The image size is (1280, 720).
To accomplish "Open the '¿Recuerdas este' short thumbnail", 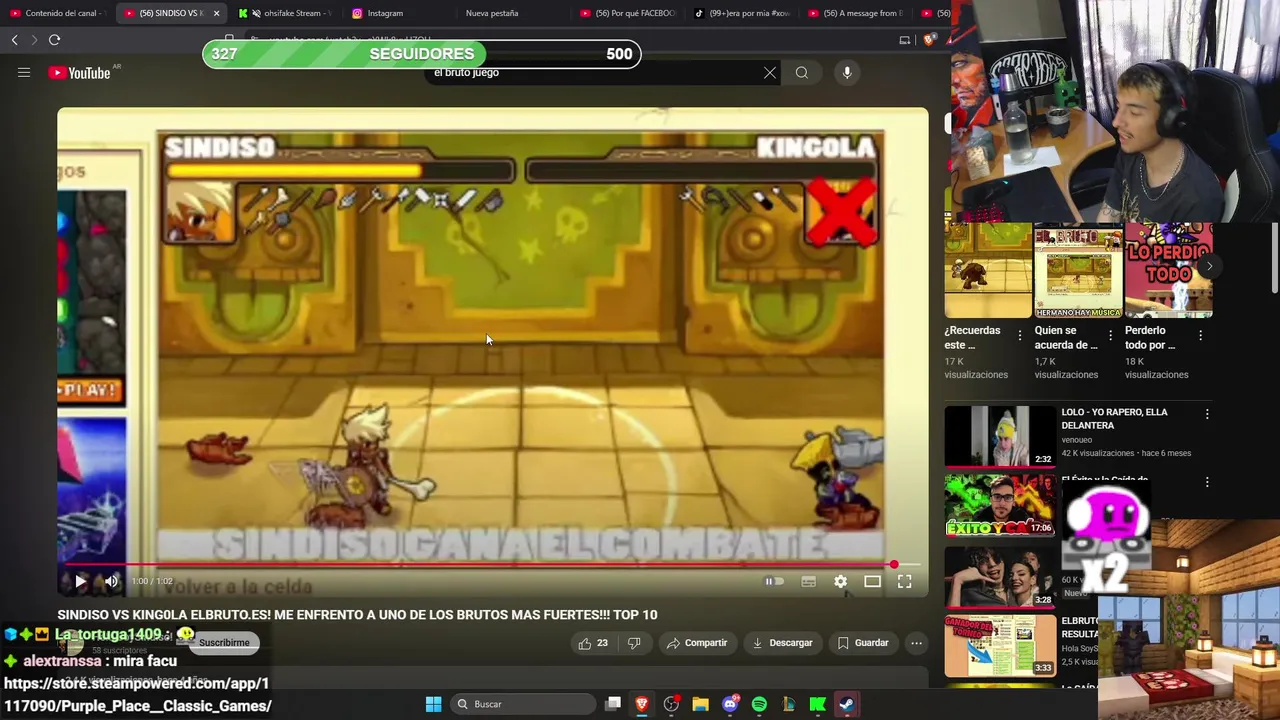I will click(x=988, y=270).
